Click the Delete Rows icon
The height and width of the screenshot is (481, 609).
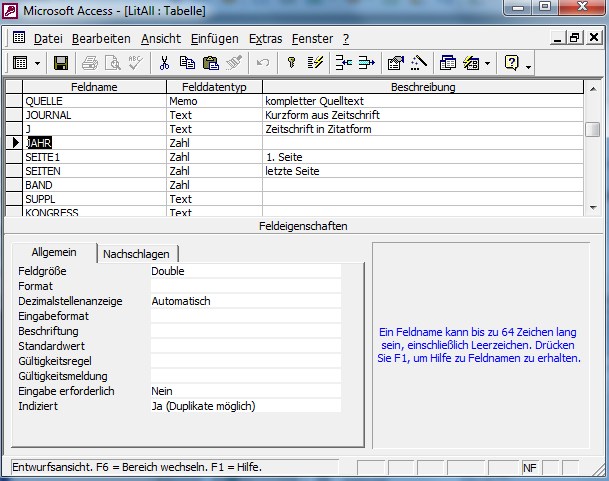coord(366,63)
